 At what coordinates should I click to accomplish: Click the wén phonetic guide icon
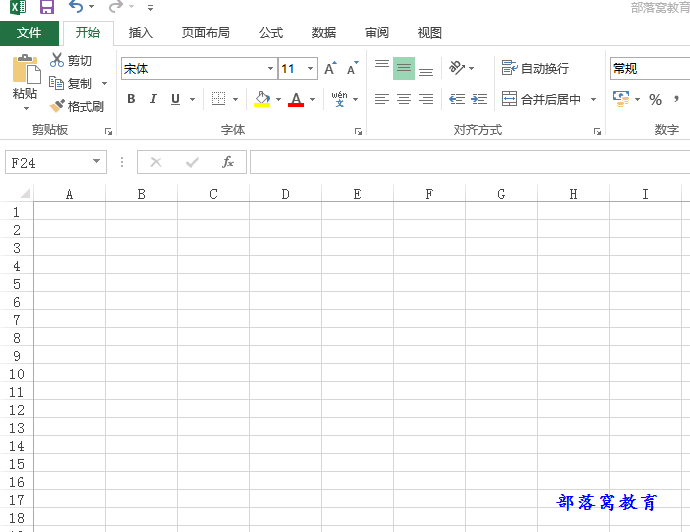339,99
